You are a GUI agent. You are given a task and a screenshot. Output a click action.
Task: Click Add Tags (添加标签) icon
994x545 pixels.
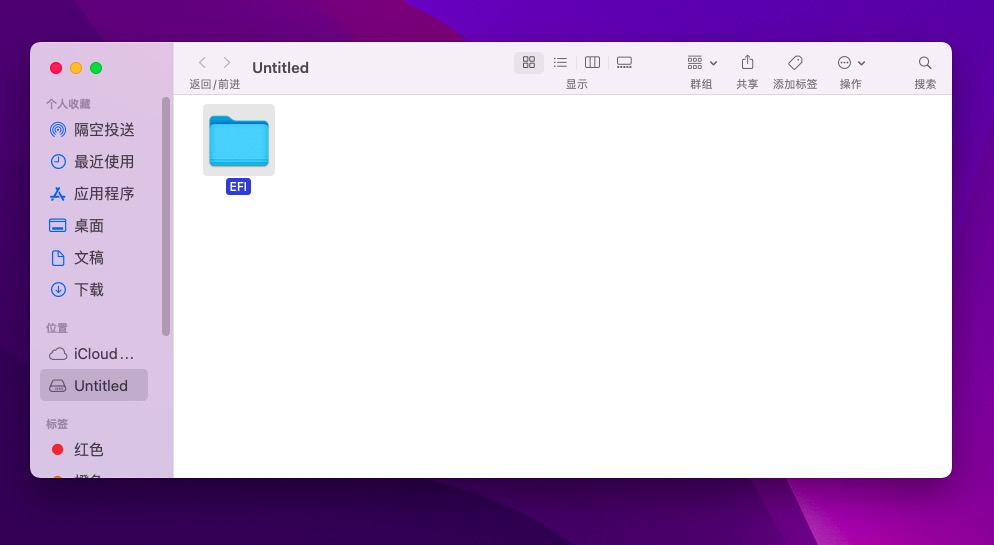795,62
